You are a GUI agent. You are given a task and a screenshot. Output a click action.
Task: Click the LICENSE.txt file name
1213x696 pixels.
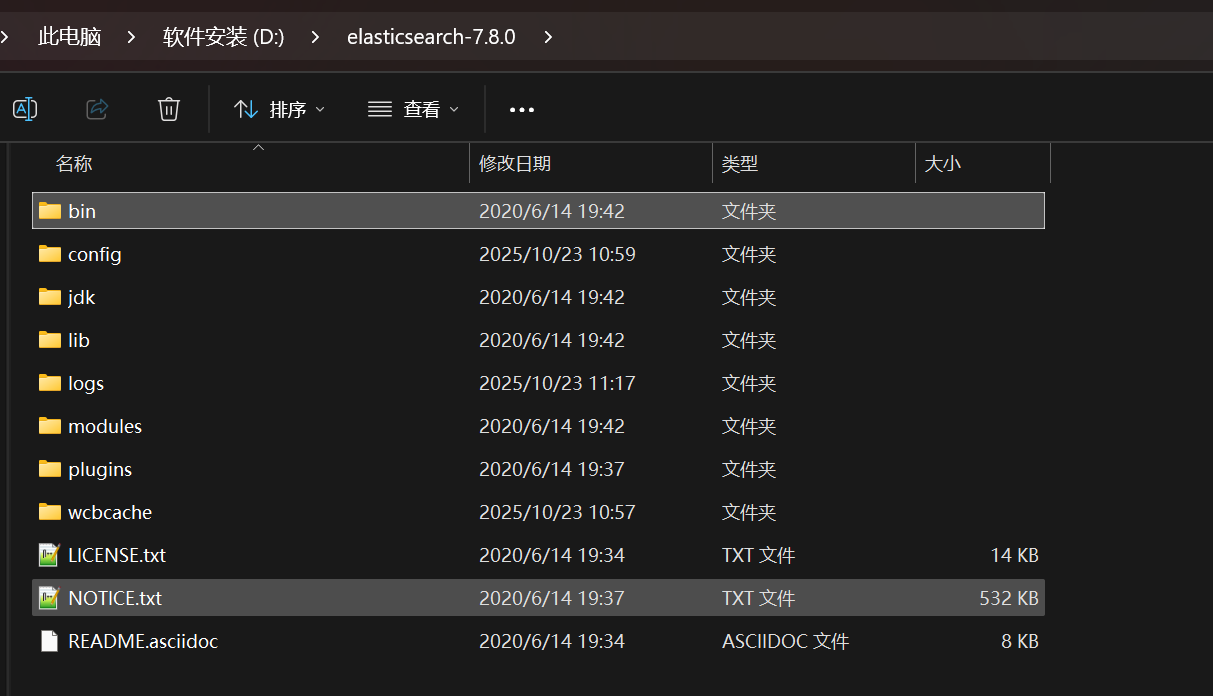(117, 555)
